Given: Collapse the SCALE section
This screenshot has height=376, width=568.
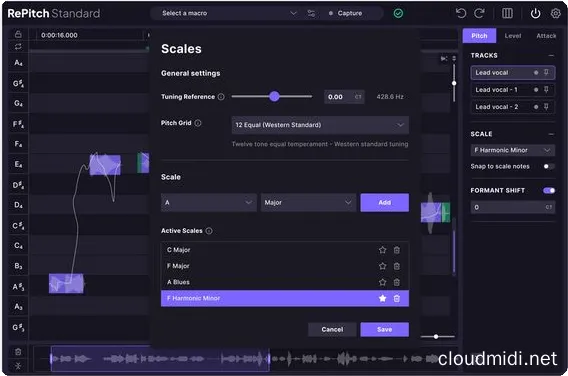Looking at the screenshot, I should coord(551,134).
